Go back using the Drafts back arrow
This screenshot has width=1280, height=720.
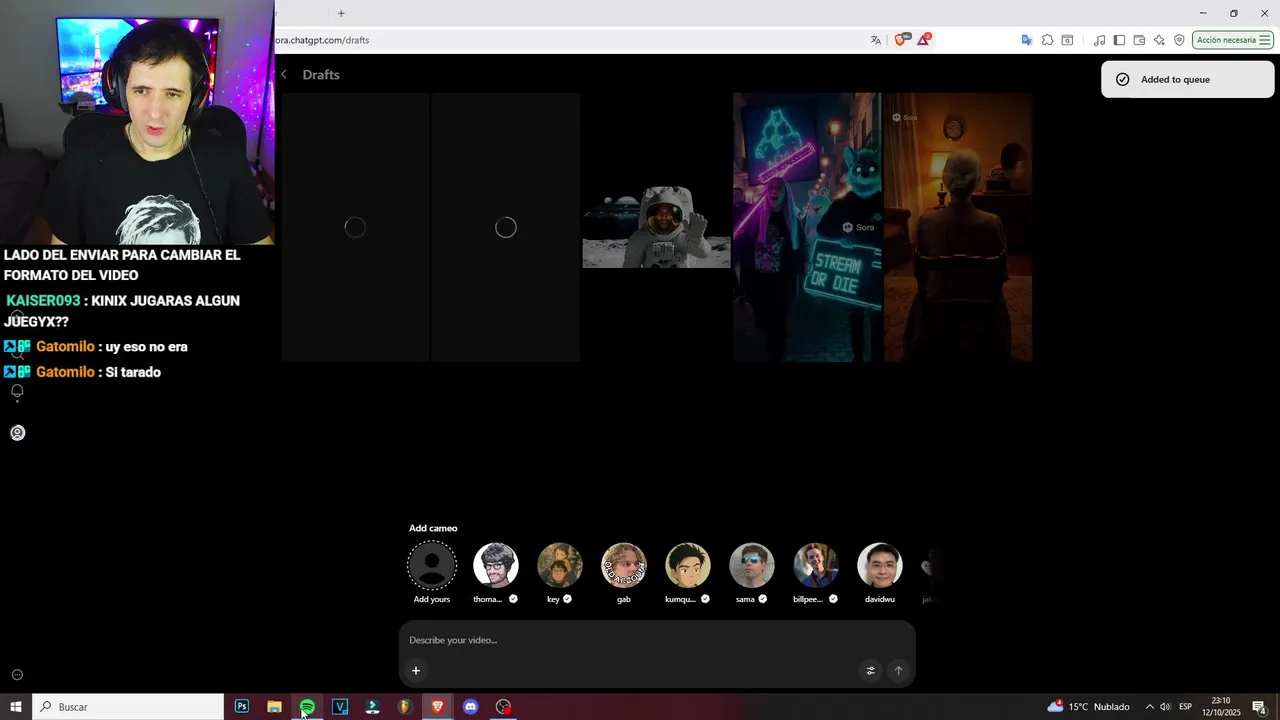coord(284,75)
